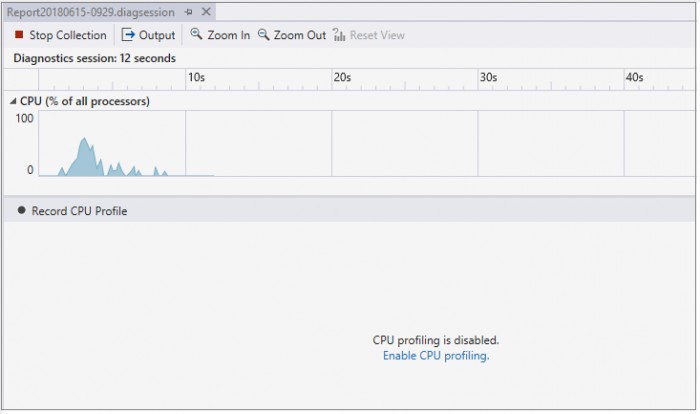Viewport: 700px width, 414px height.
Task: Stop the diagnostics collection
Action: (x=60, y=35)
